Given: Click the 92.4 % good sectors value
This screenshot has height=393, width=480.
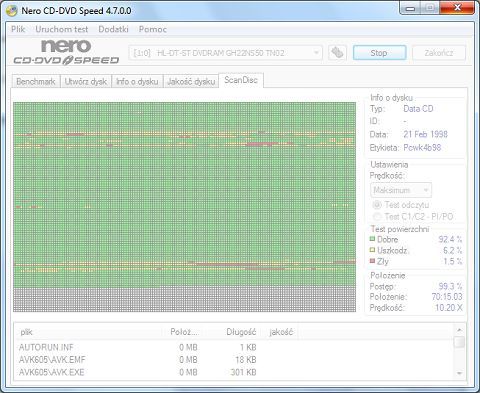Looking at the screenshot, I should pos(450,239).
